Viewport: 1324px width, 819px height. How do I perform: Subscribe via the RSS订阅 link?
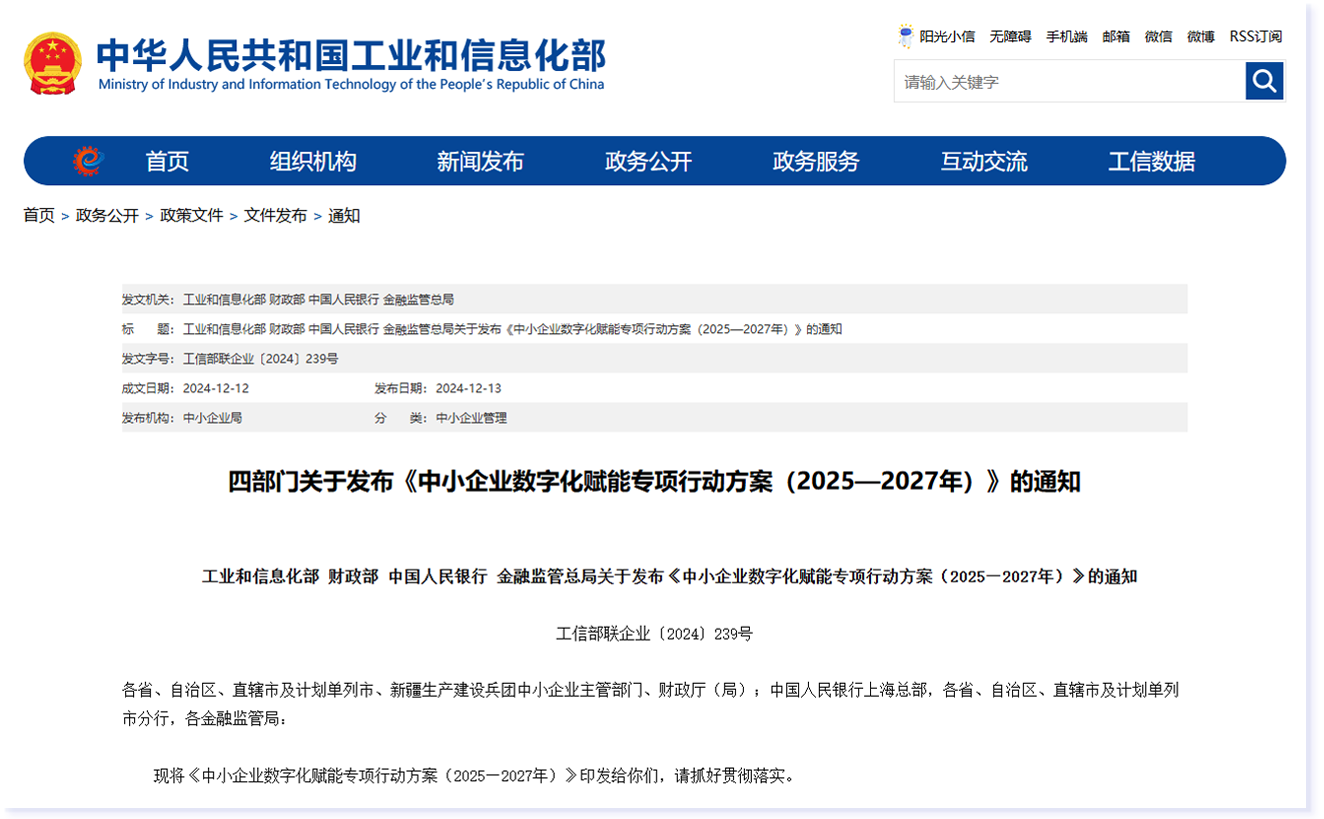[1255, 37]
